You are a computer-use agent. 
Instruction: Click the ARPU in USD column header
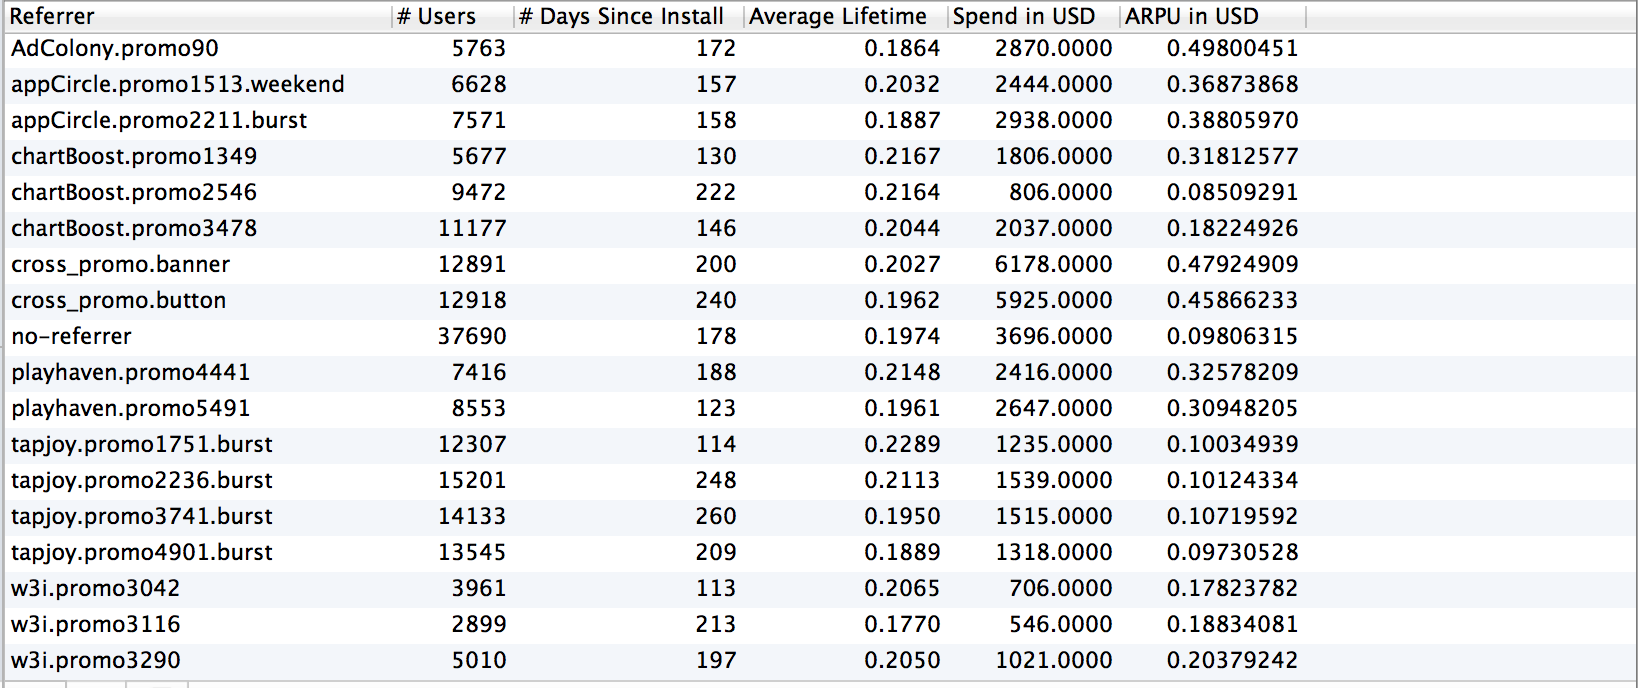[x=1213, y=16]
